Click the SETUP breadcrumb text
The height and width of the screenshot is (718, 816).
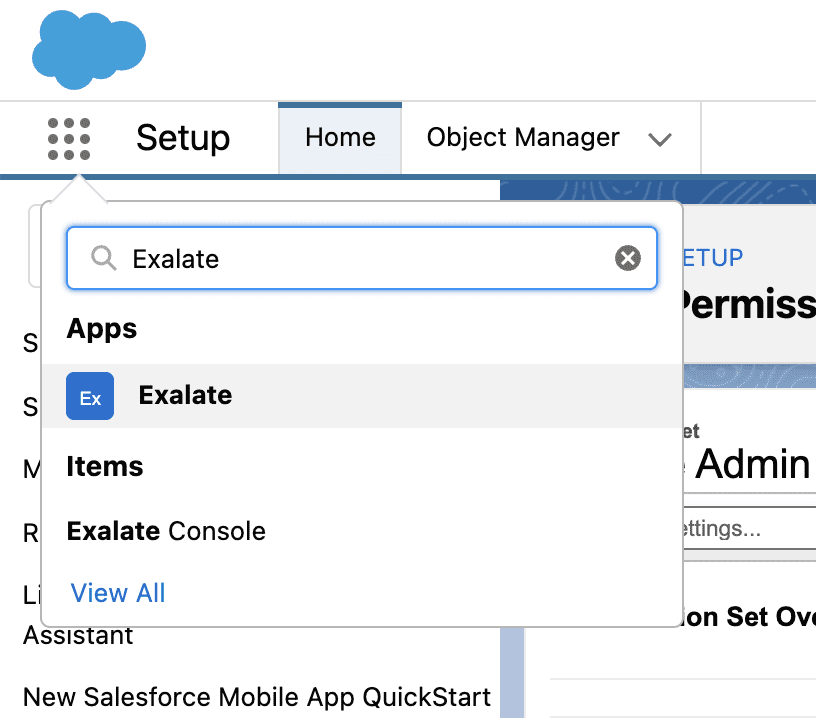coord(712,258)
